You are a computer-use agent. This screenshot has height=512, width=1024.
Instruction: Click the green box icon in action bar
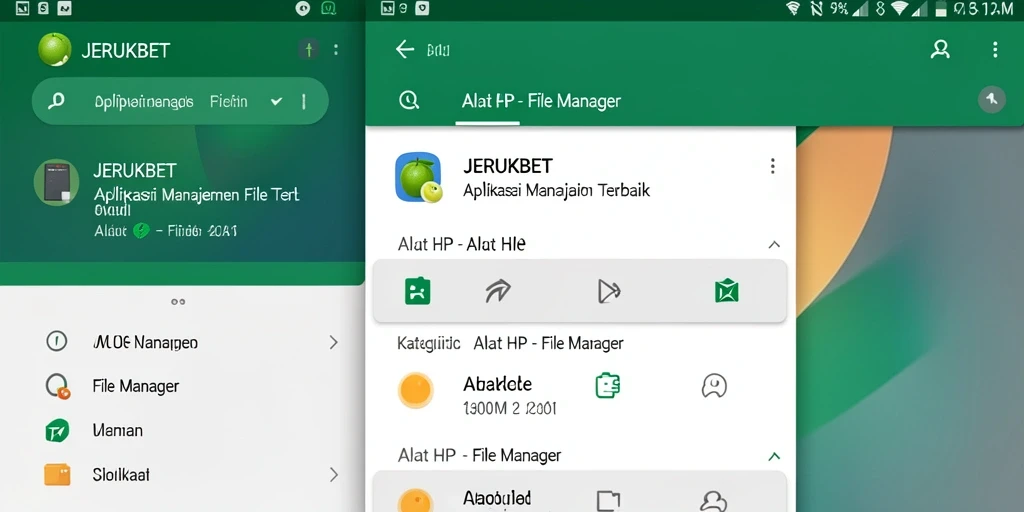(x=726, y=291)
